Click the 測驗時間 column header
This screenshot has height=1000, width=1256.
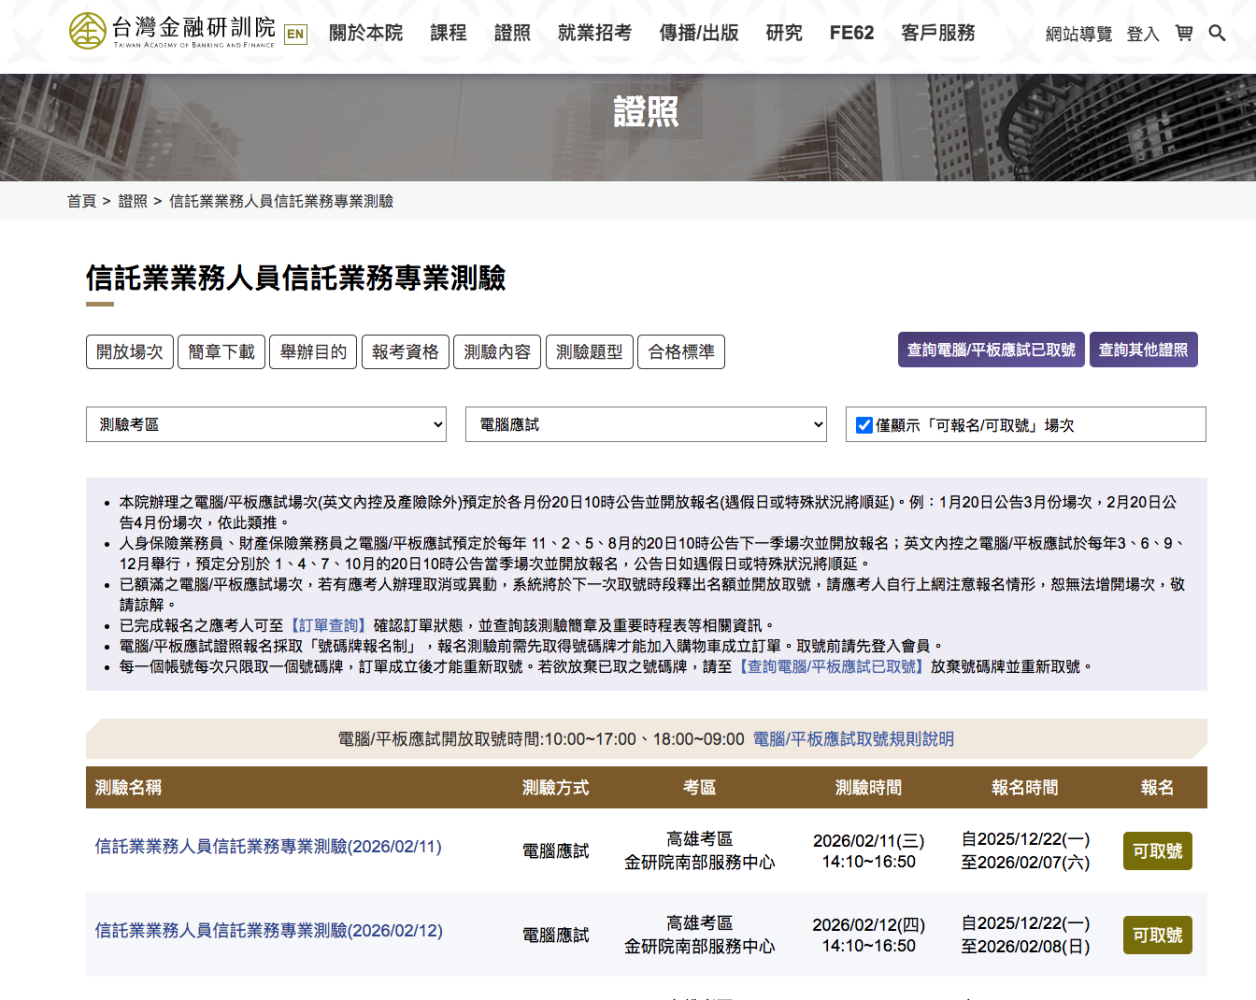(x=869, y=788)
